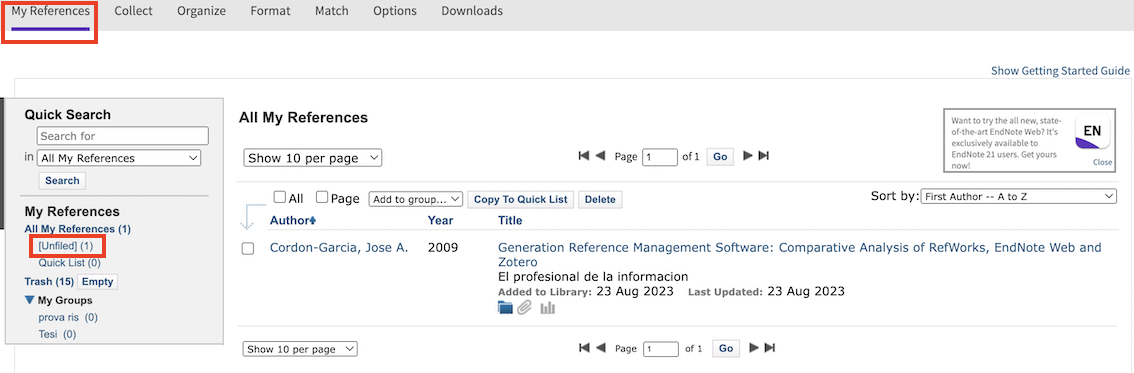1134x373 pixels.
Task: Open the Tesi group
Action: pyautogui.click(x=57, y=334)
